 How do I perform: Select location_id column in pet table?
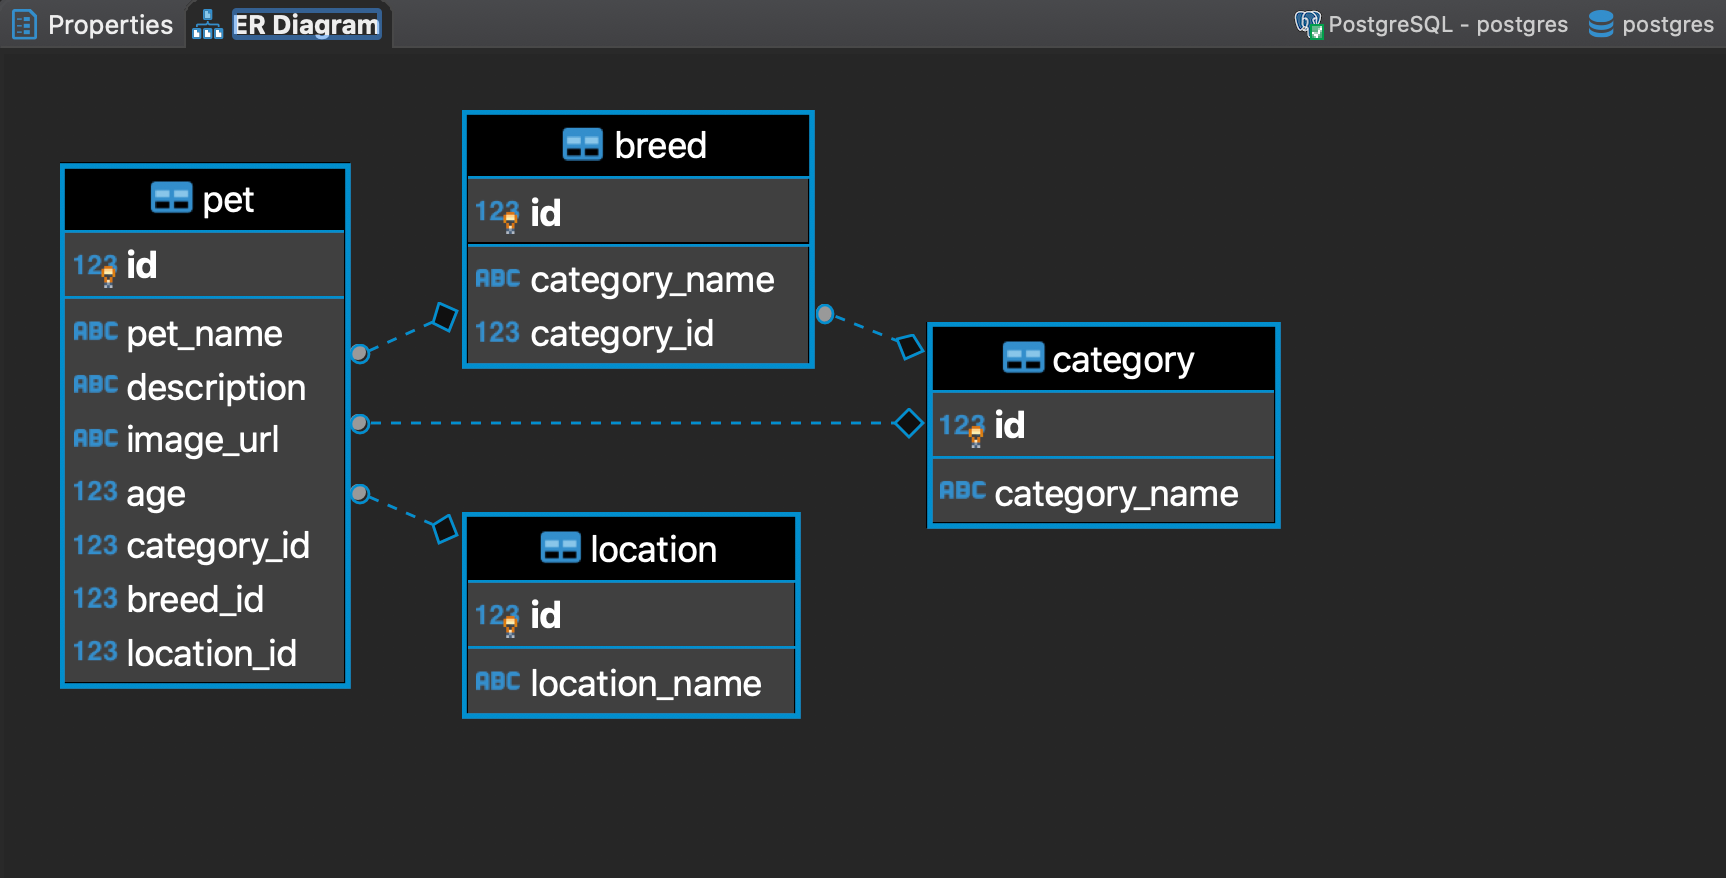click(211, 654)
